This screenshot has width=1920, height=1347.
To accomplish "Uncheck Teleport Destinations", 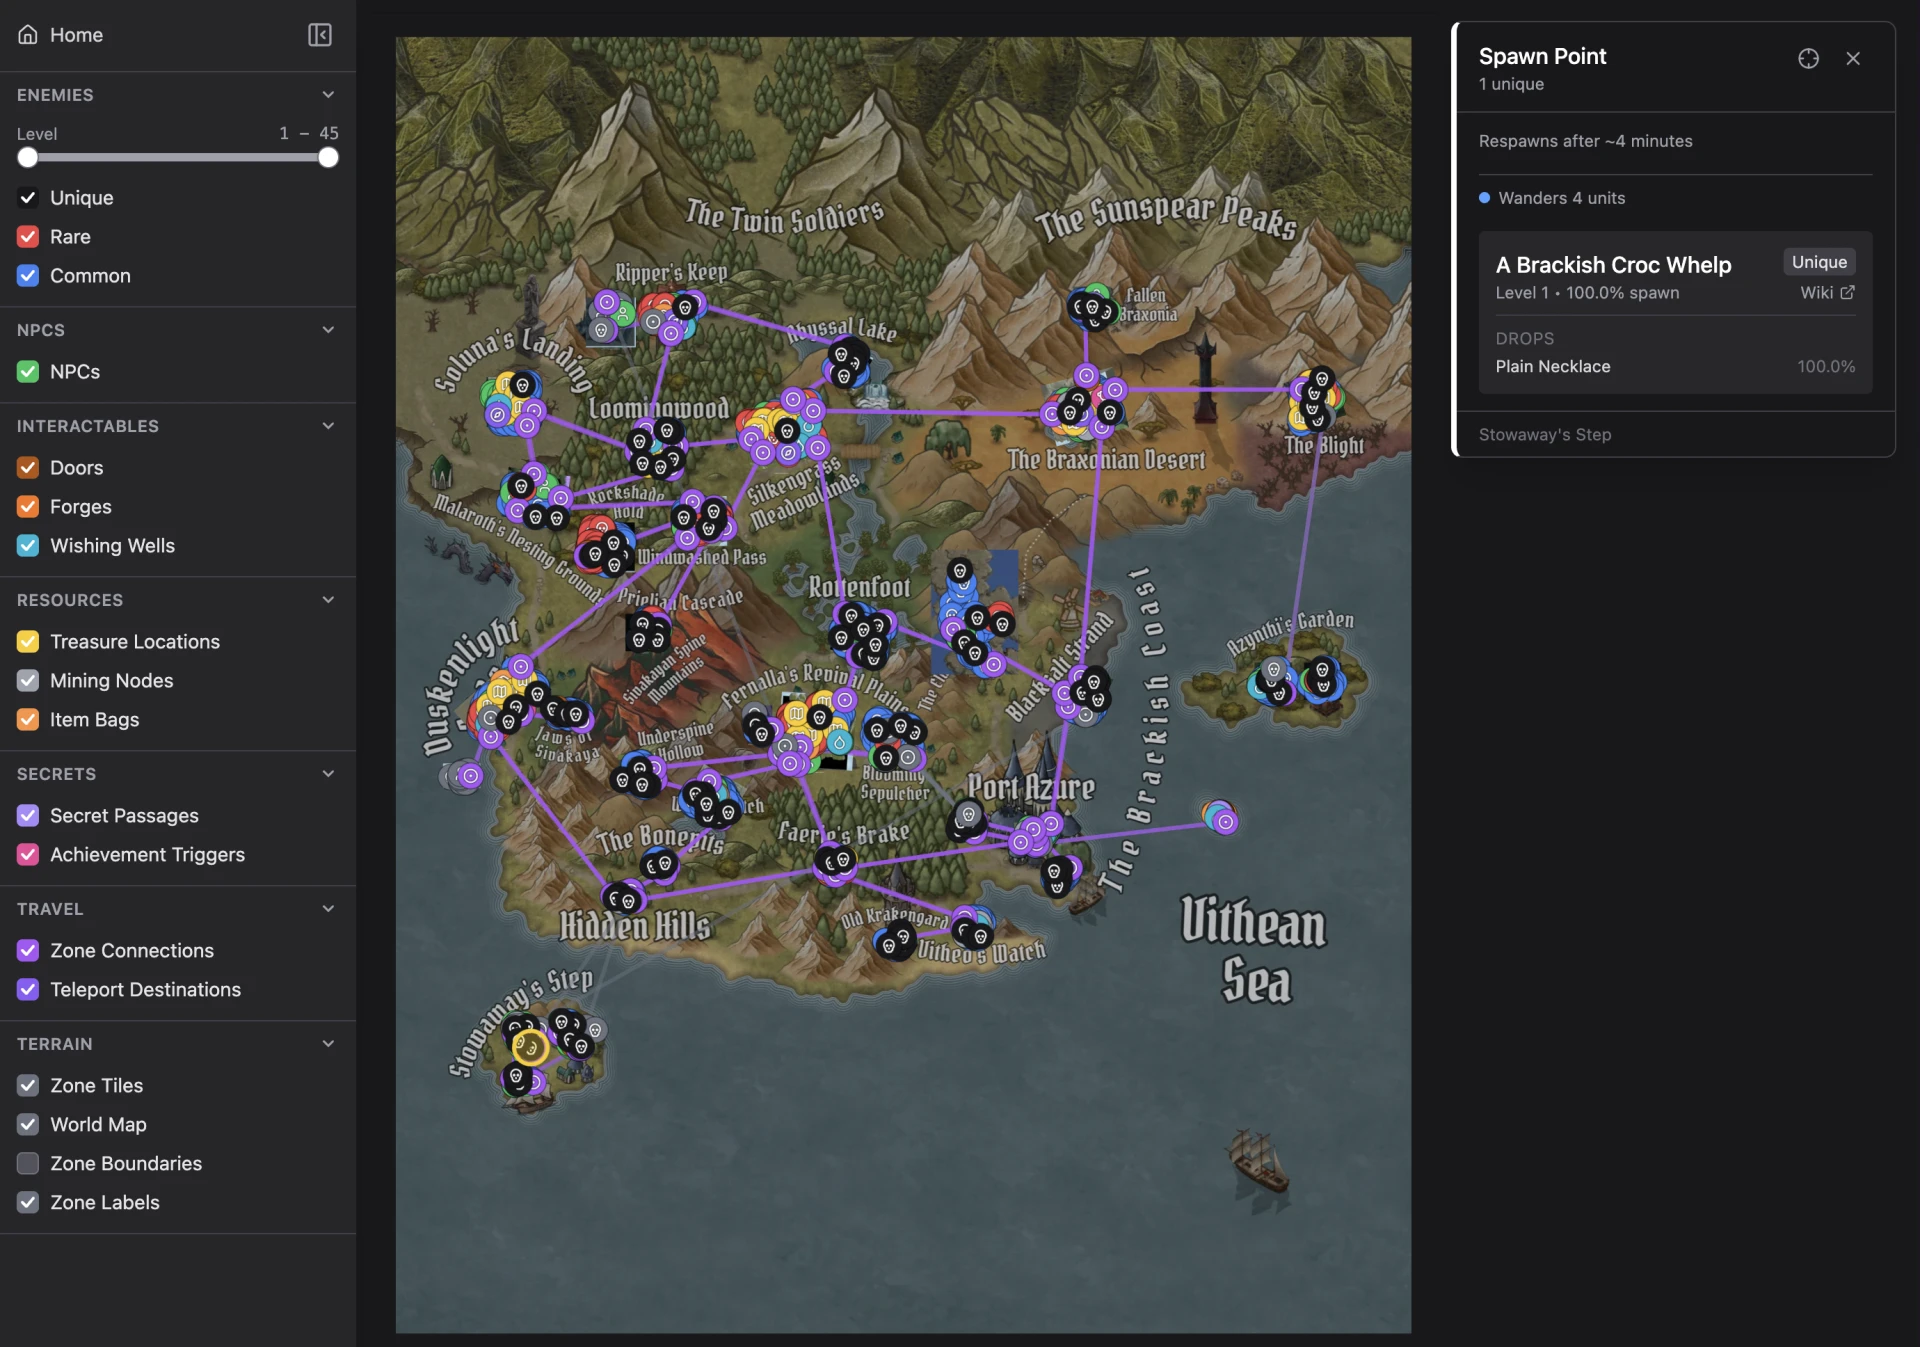I will [x=28, y=990].
